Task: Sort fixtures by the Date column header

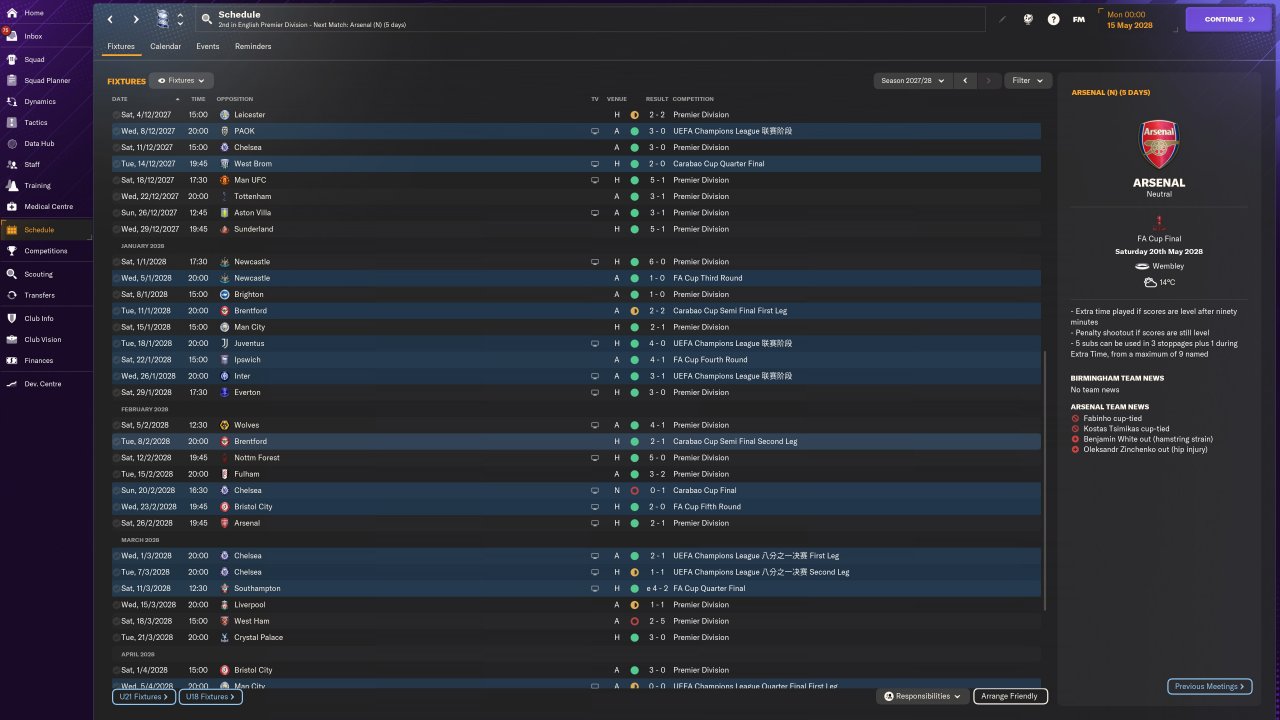Action: point(120,99)
